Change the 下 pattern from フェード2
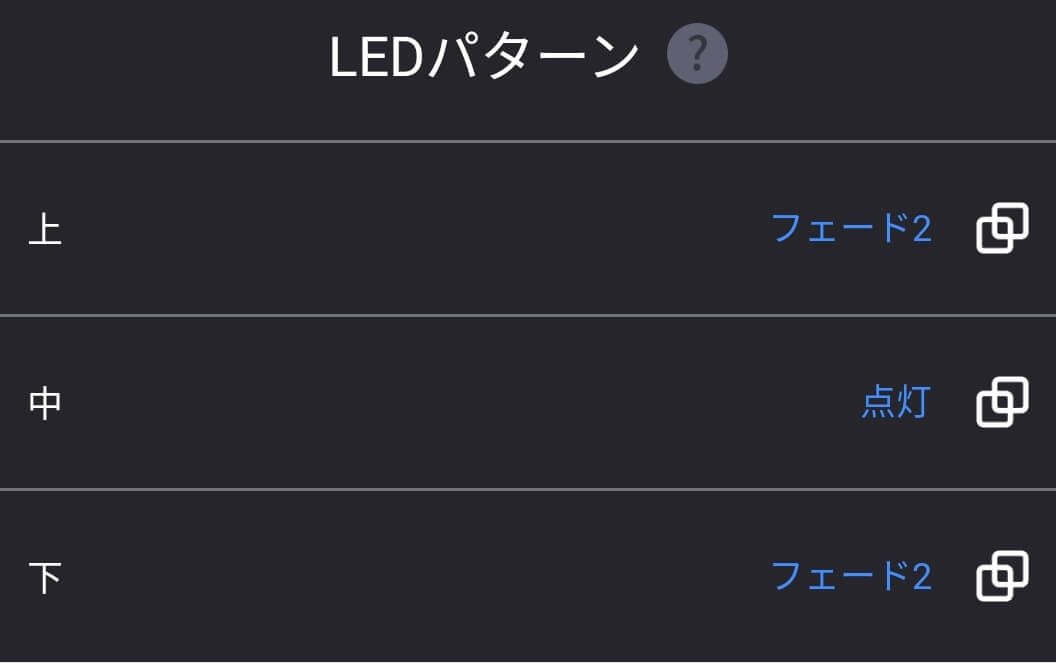The width and height of the screenshot is (1056, 670). (851, 576)
